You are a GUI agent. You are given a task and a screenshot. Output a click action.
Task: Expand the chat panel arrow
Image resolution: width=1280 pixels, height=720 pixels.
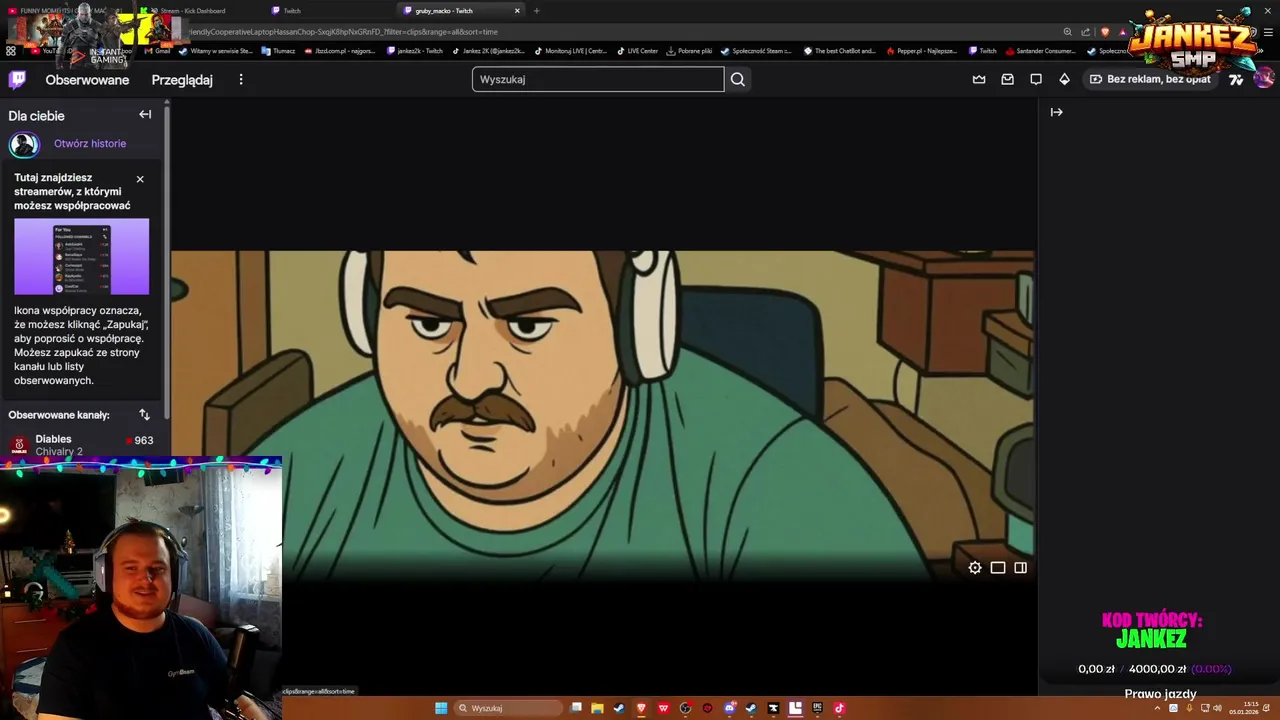[1056, 112]
